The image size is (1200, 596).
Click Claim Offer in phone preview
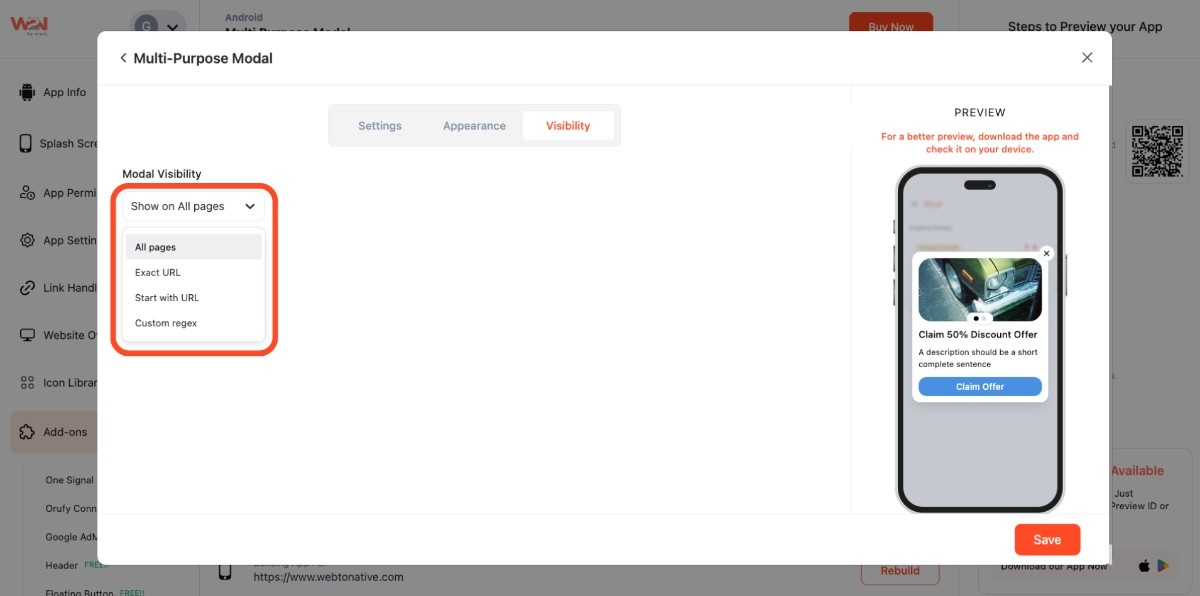pyautogui.click(x=980, y=387)
